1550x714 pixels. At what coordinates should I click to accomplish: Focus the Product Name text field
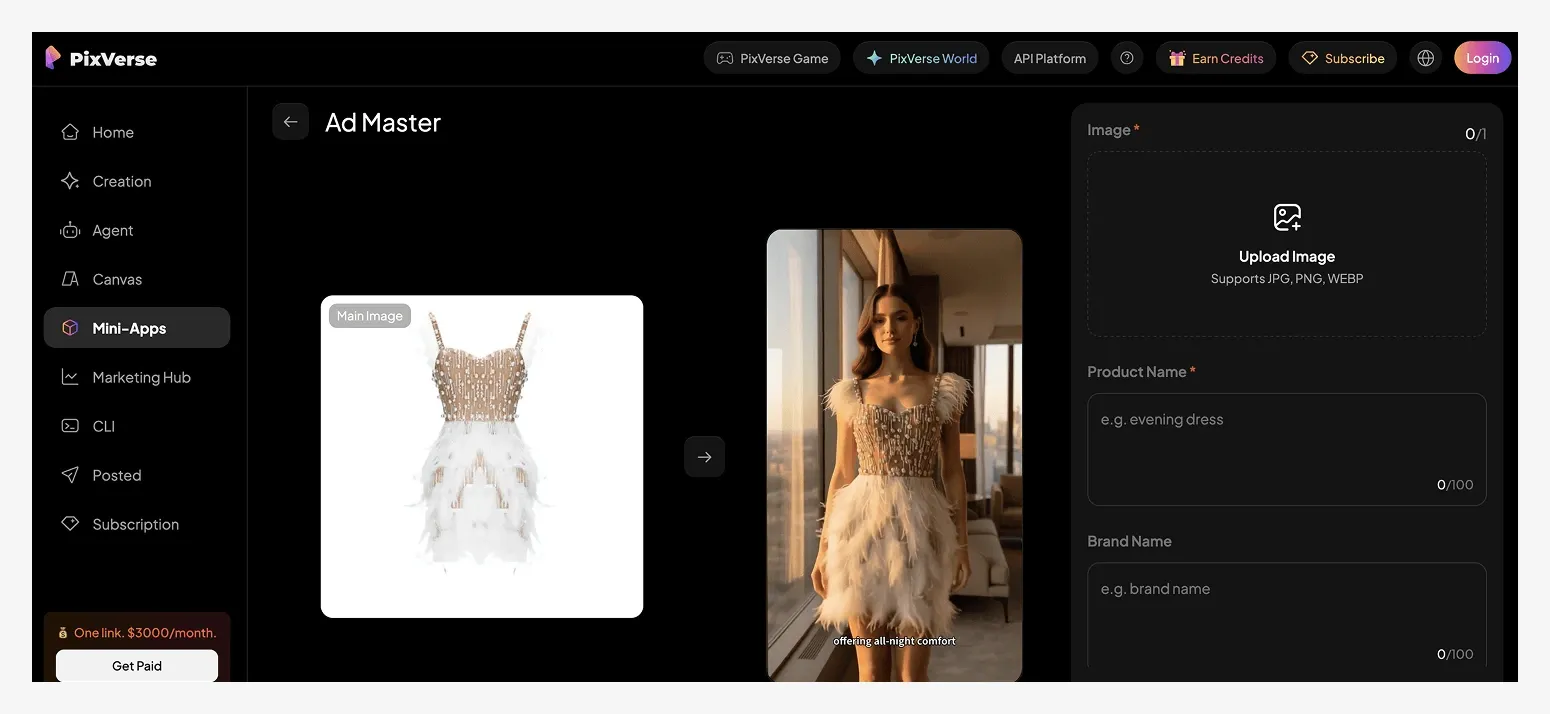pos(1287,449)
